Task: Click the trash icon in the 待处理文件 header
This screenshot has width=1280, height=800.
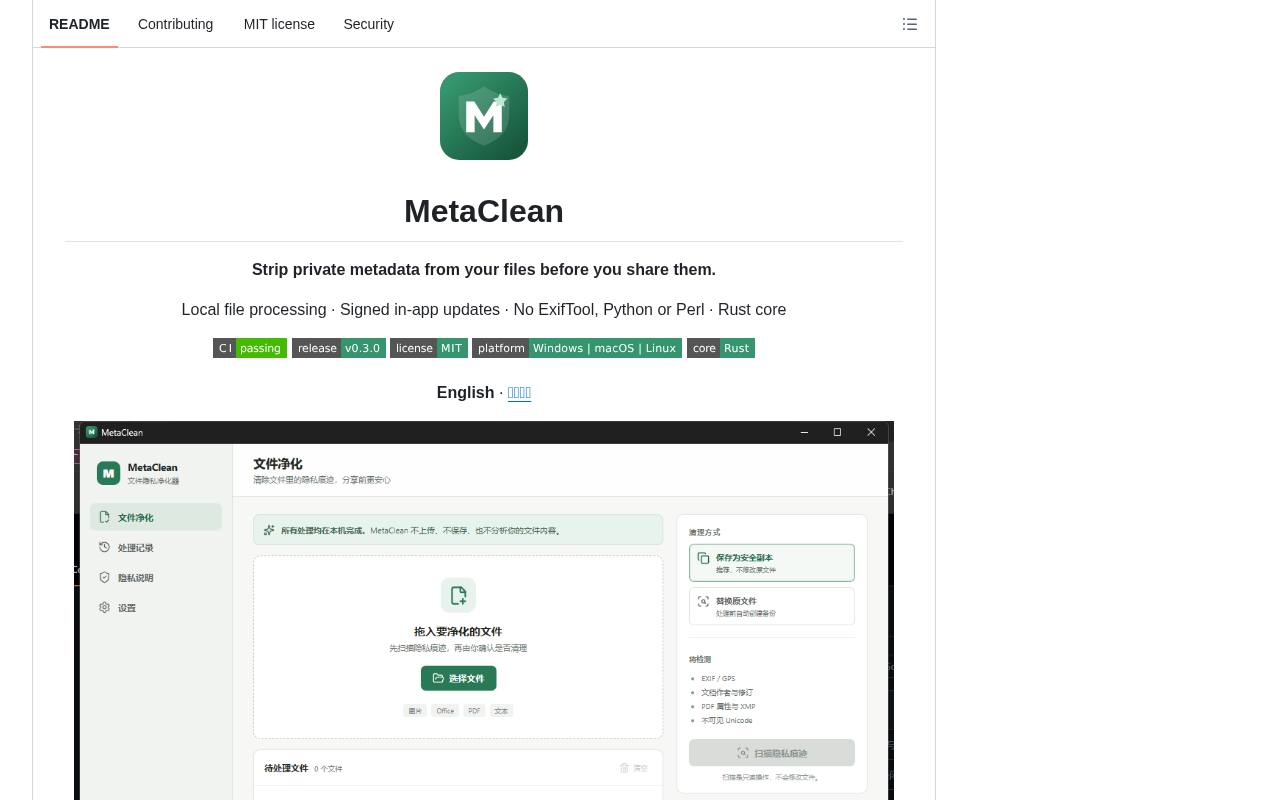Action: 624,768
